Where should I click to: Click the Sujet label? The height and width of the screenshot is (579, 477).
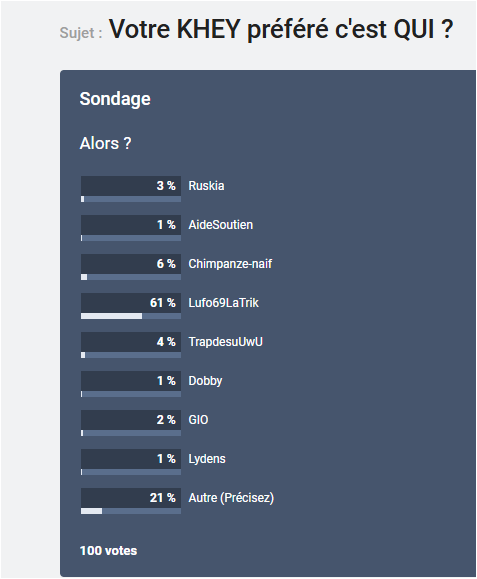[80, 32]
